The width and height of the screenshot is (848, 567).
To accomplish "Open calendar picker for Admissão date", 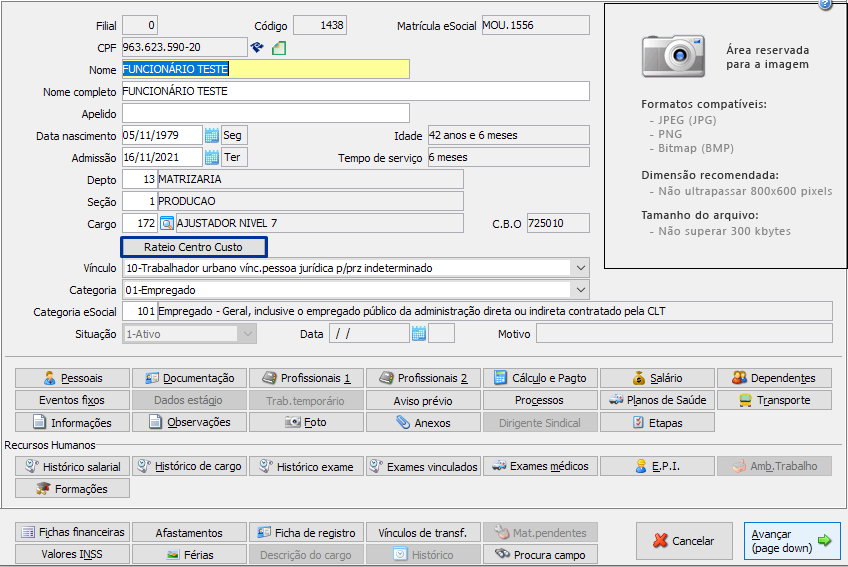I will (211, 157).
